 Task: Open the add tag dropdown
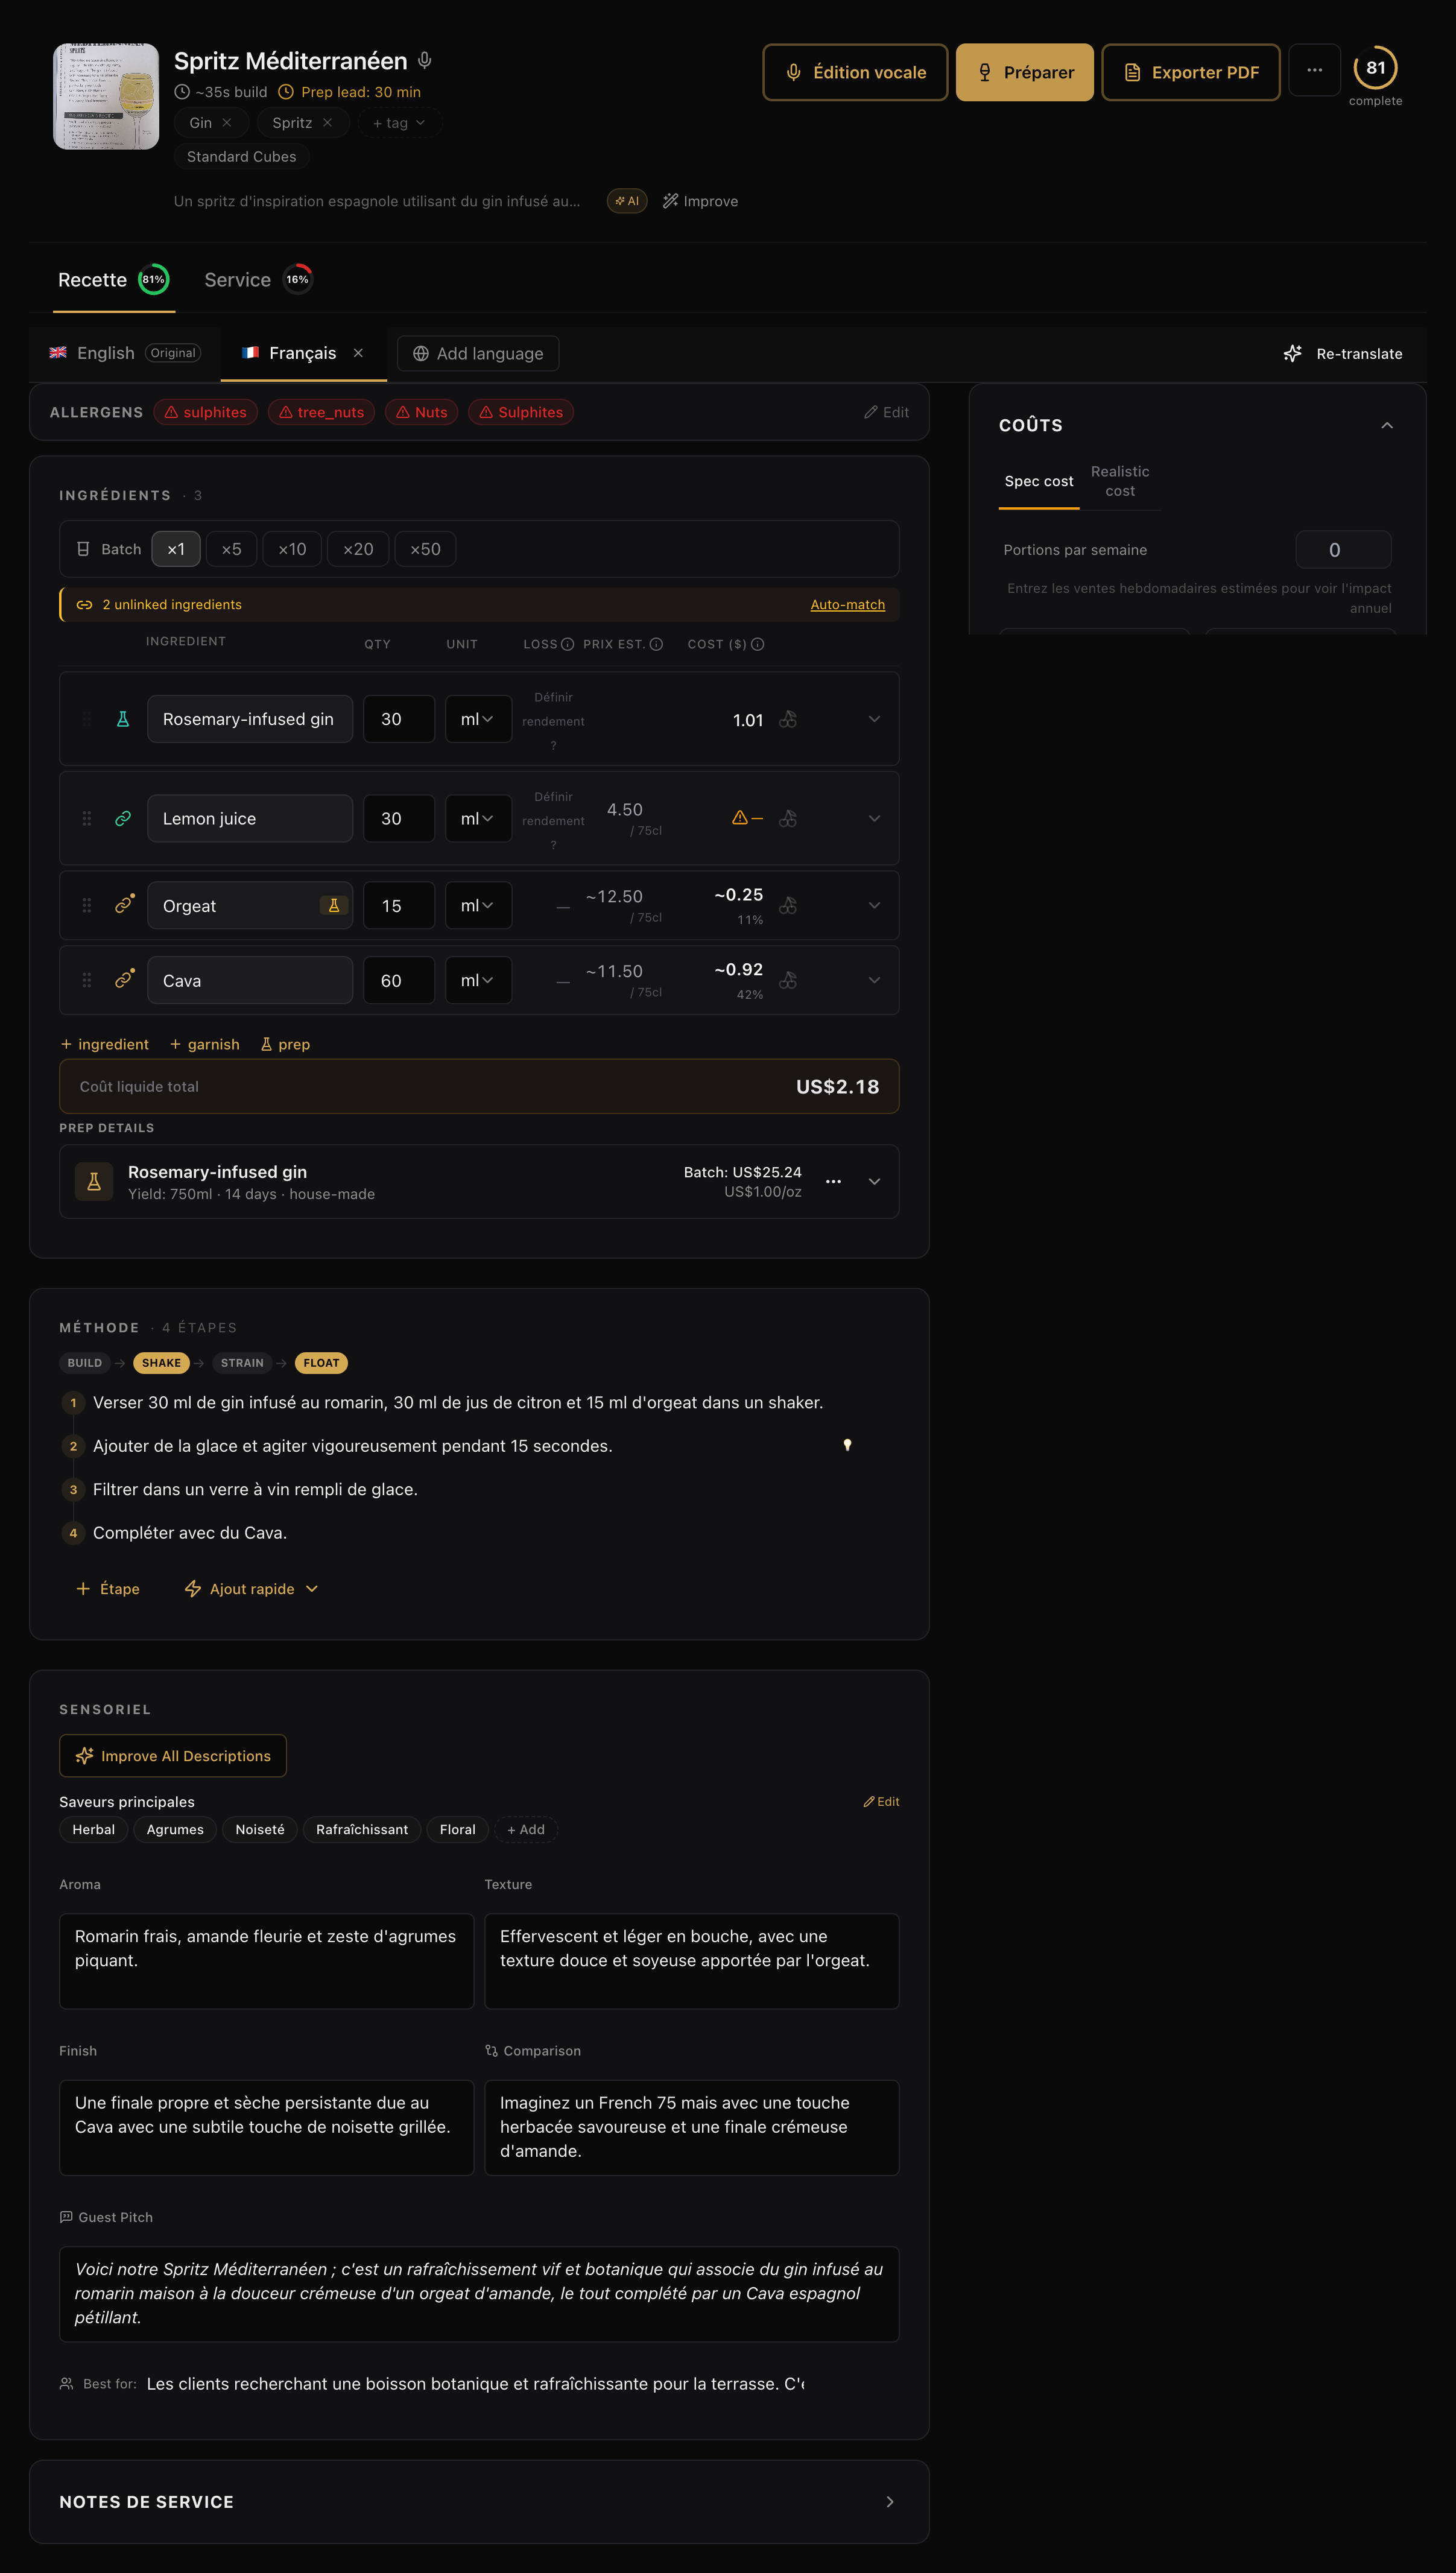(x=399, y=123)
